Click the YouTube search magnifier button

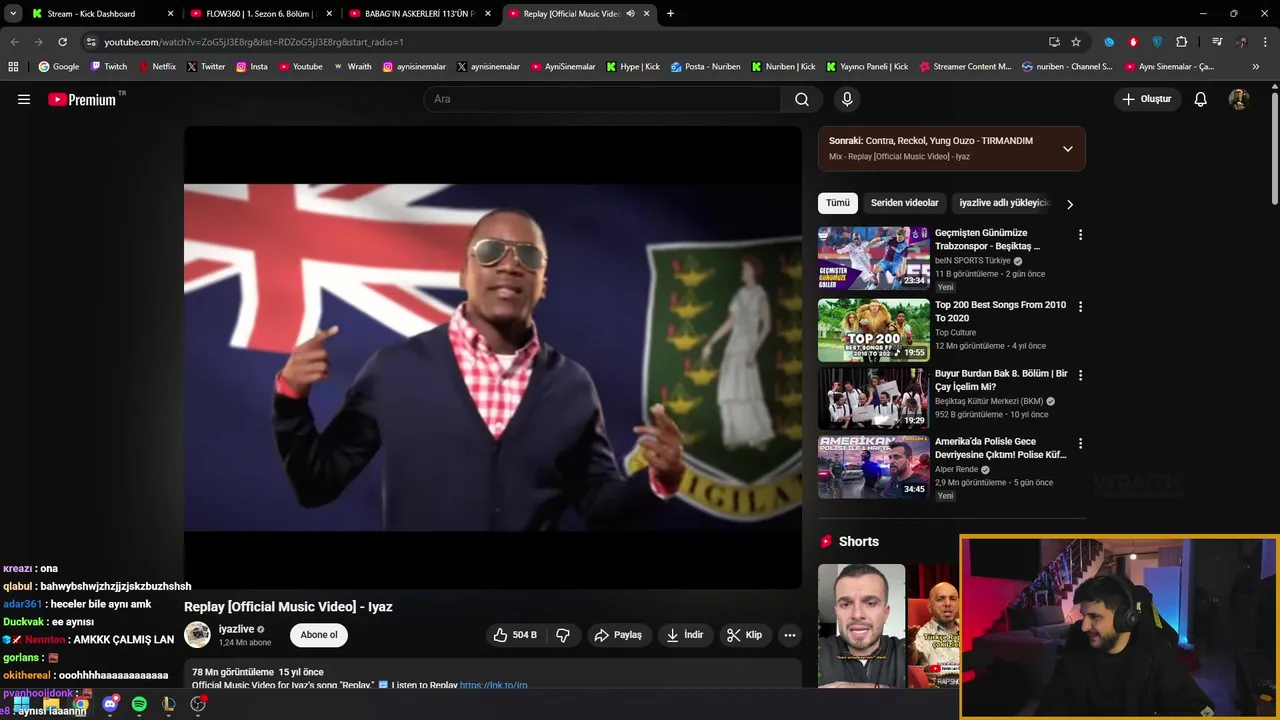[x=802, y=99]
